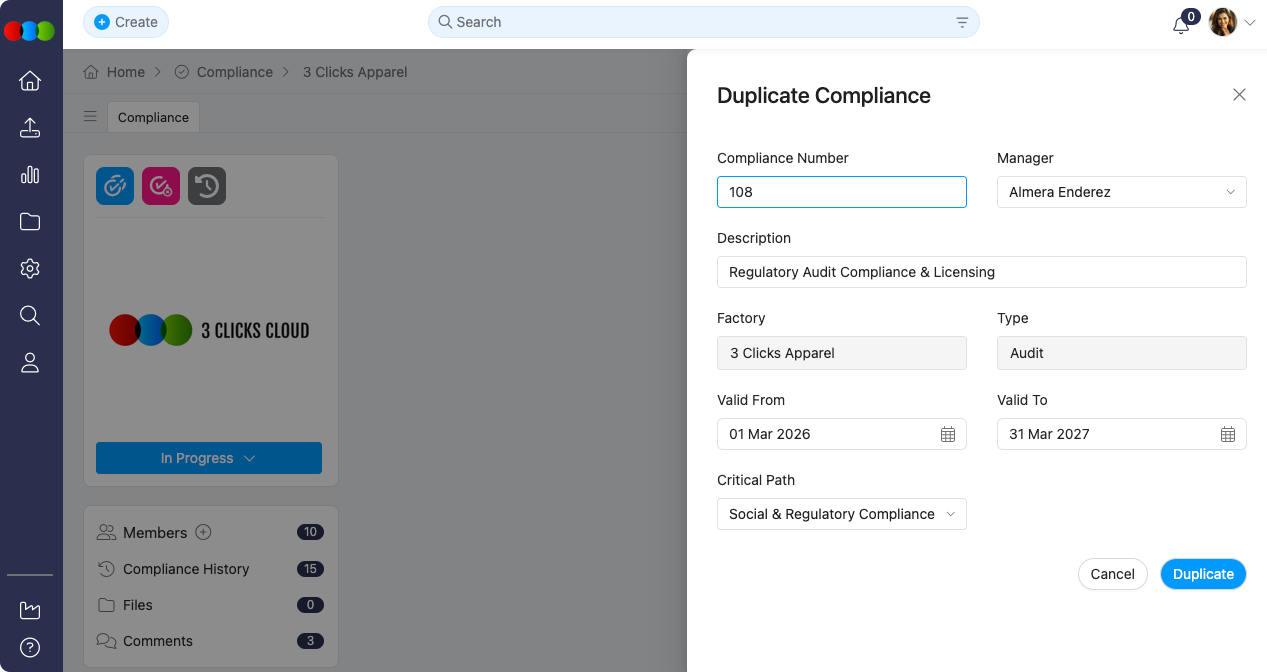Open the Analytics bar-chart icon
Viewport: 1267px width, 672px height.
(30, 174)
